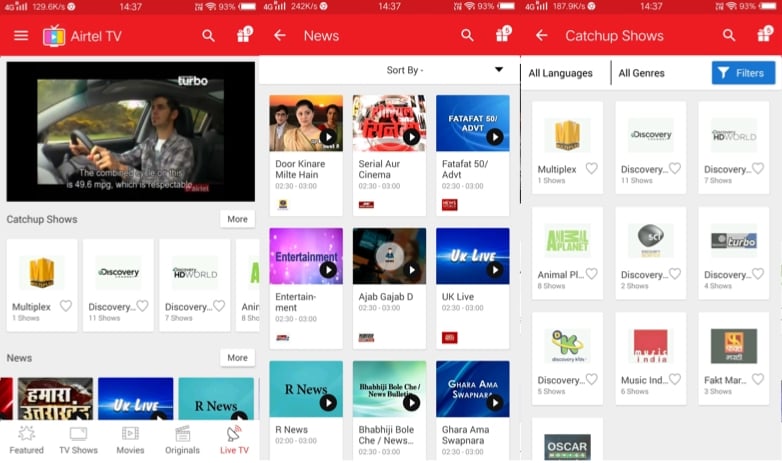Play Serial Aur Cinema

tap(411, 137)
